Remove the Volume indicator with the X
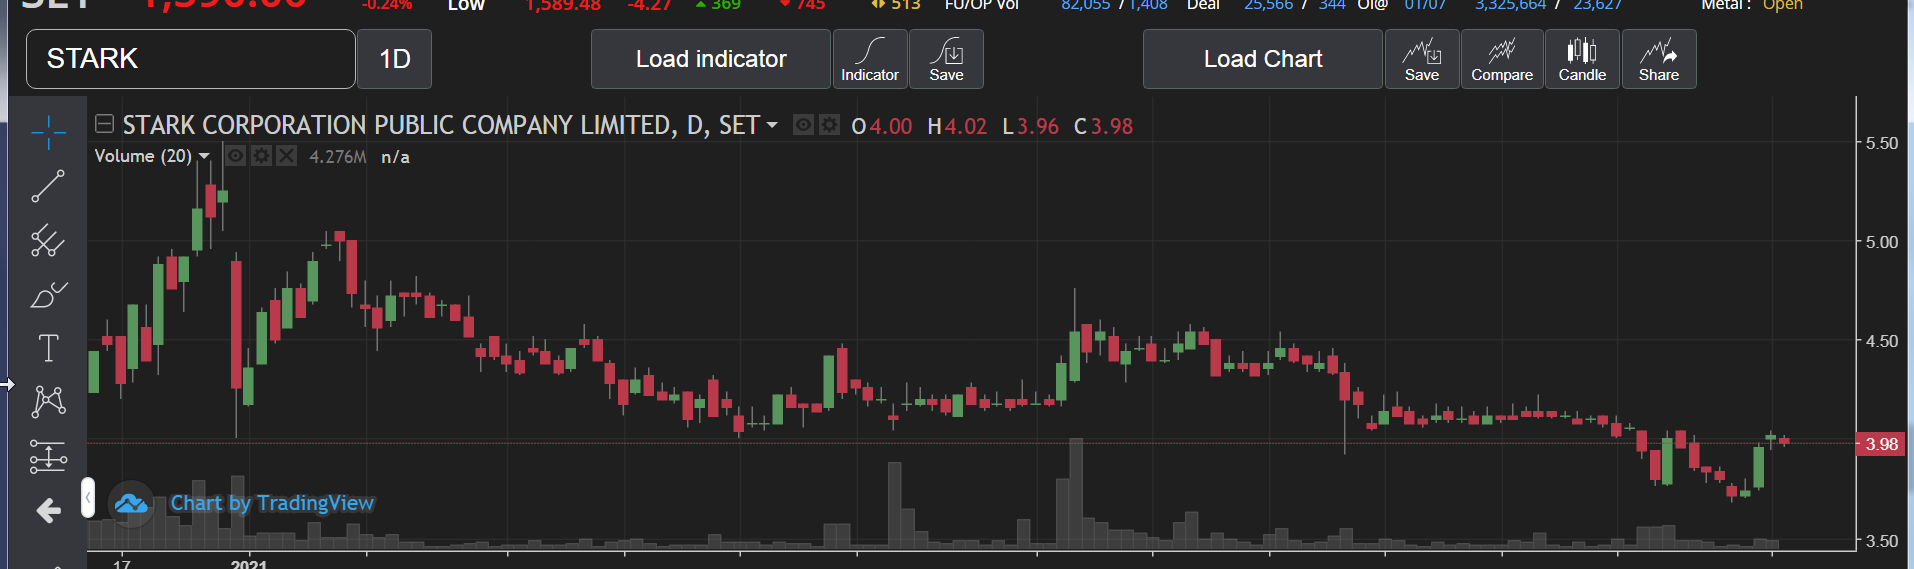 (x=287, y=156)
